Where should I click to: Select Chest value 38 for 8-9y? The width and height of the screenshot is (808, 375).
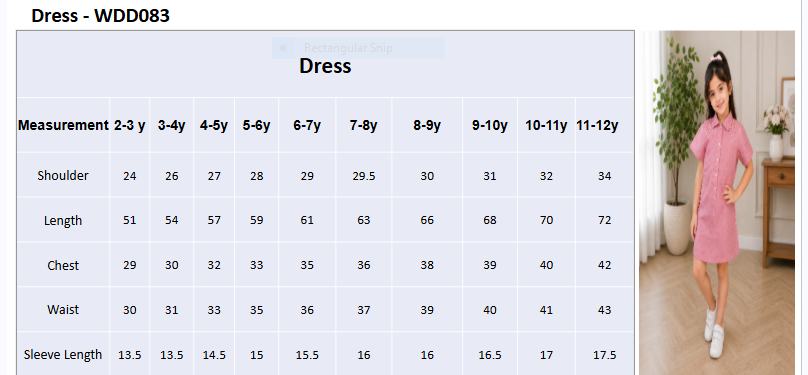click(x=427, y=265)
